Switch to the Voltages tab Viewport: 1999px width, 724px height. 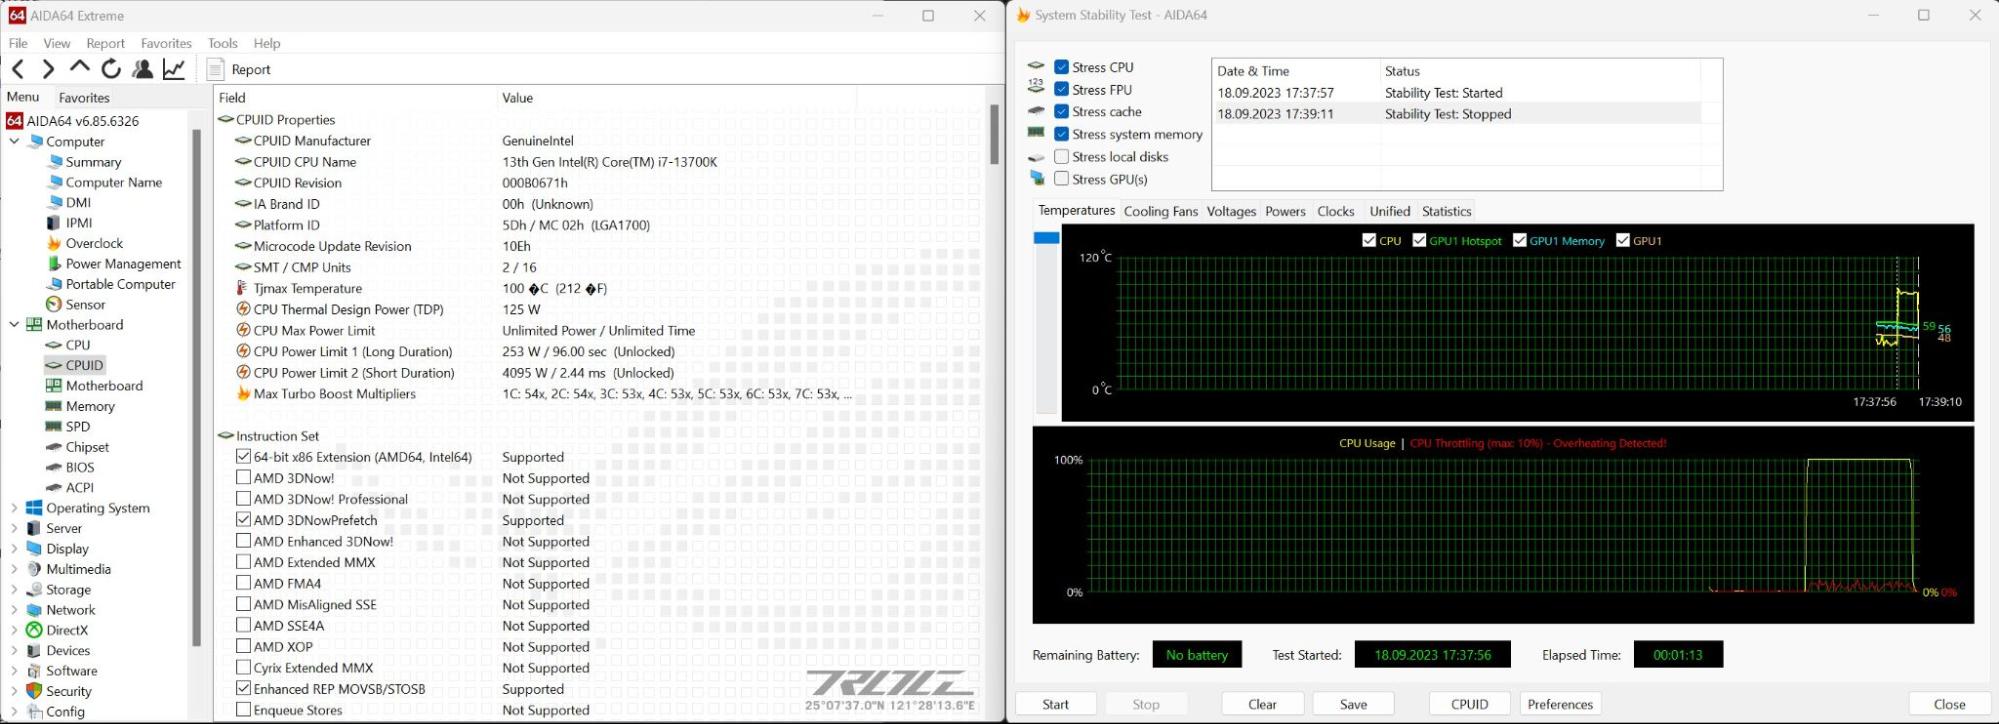pos(1231,211)
